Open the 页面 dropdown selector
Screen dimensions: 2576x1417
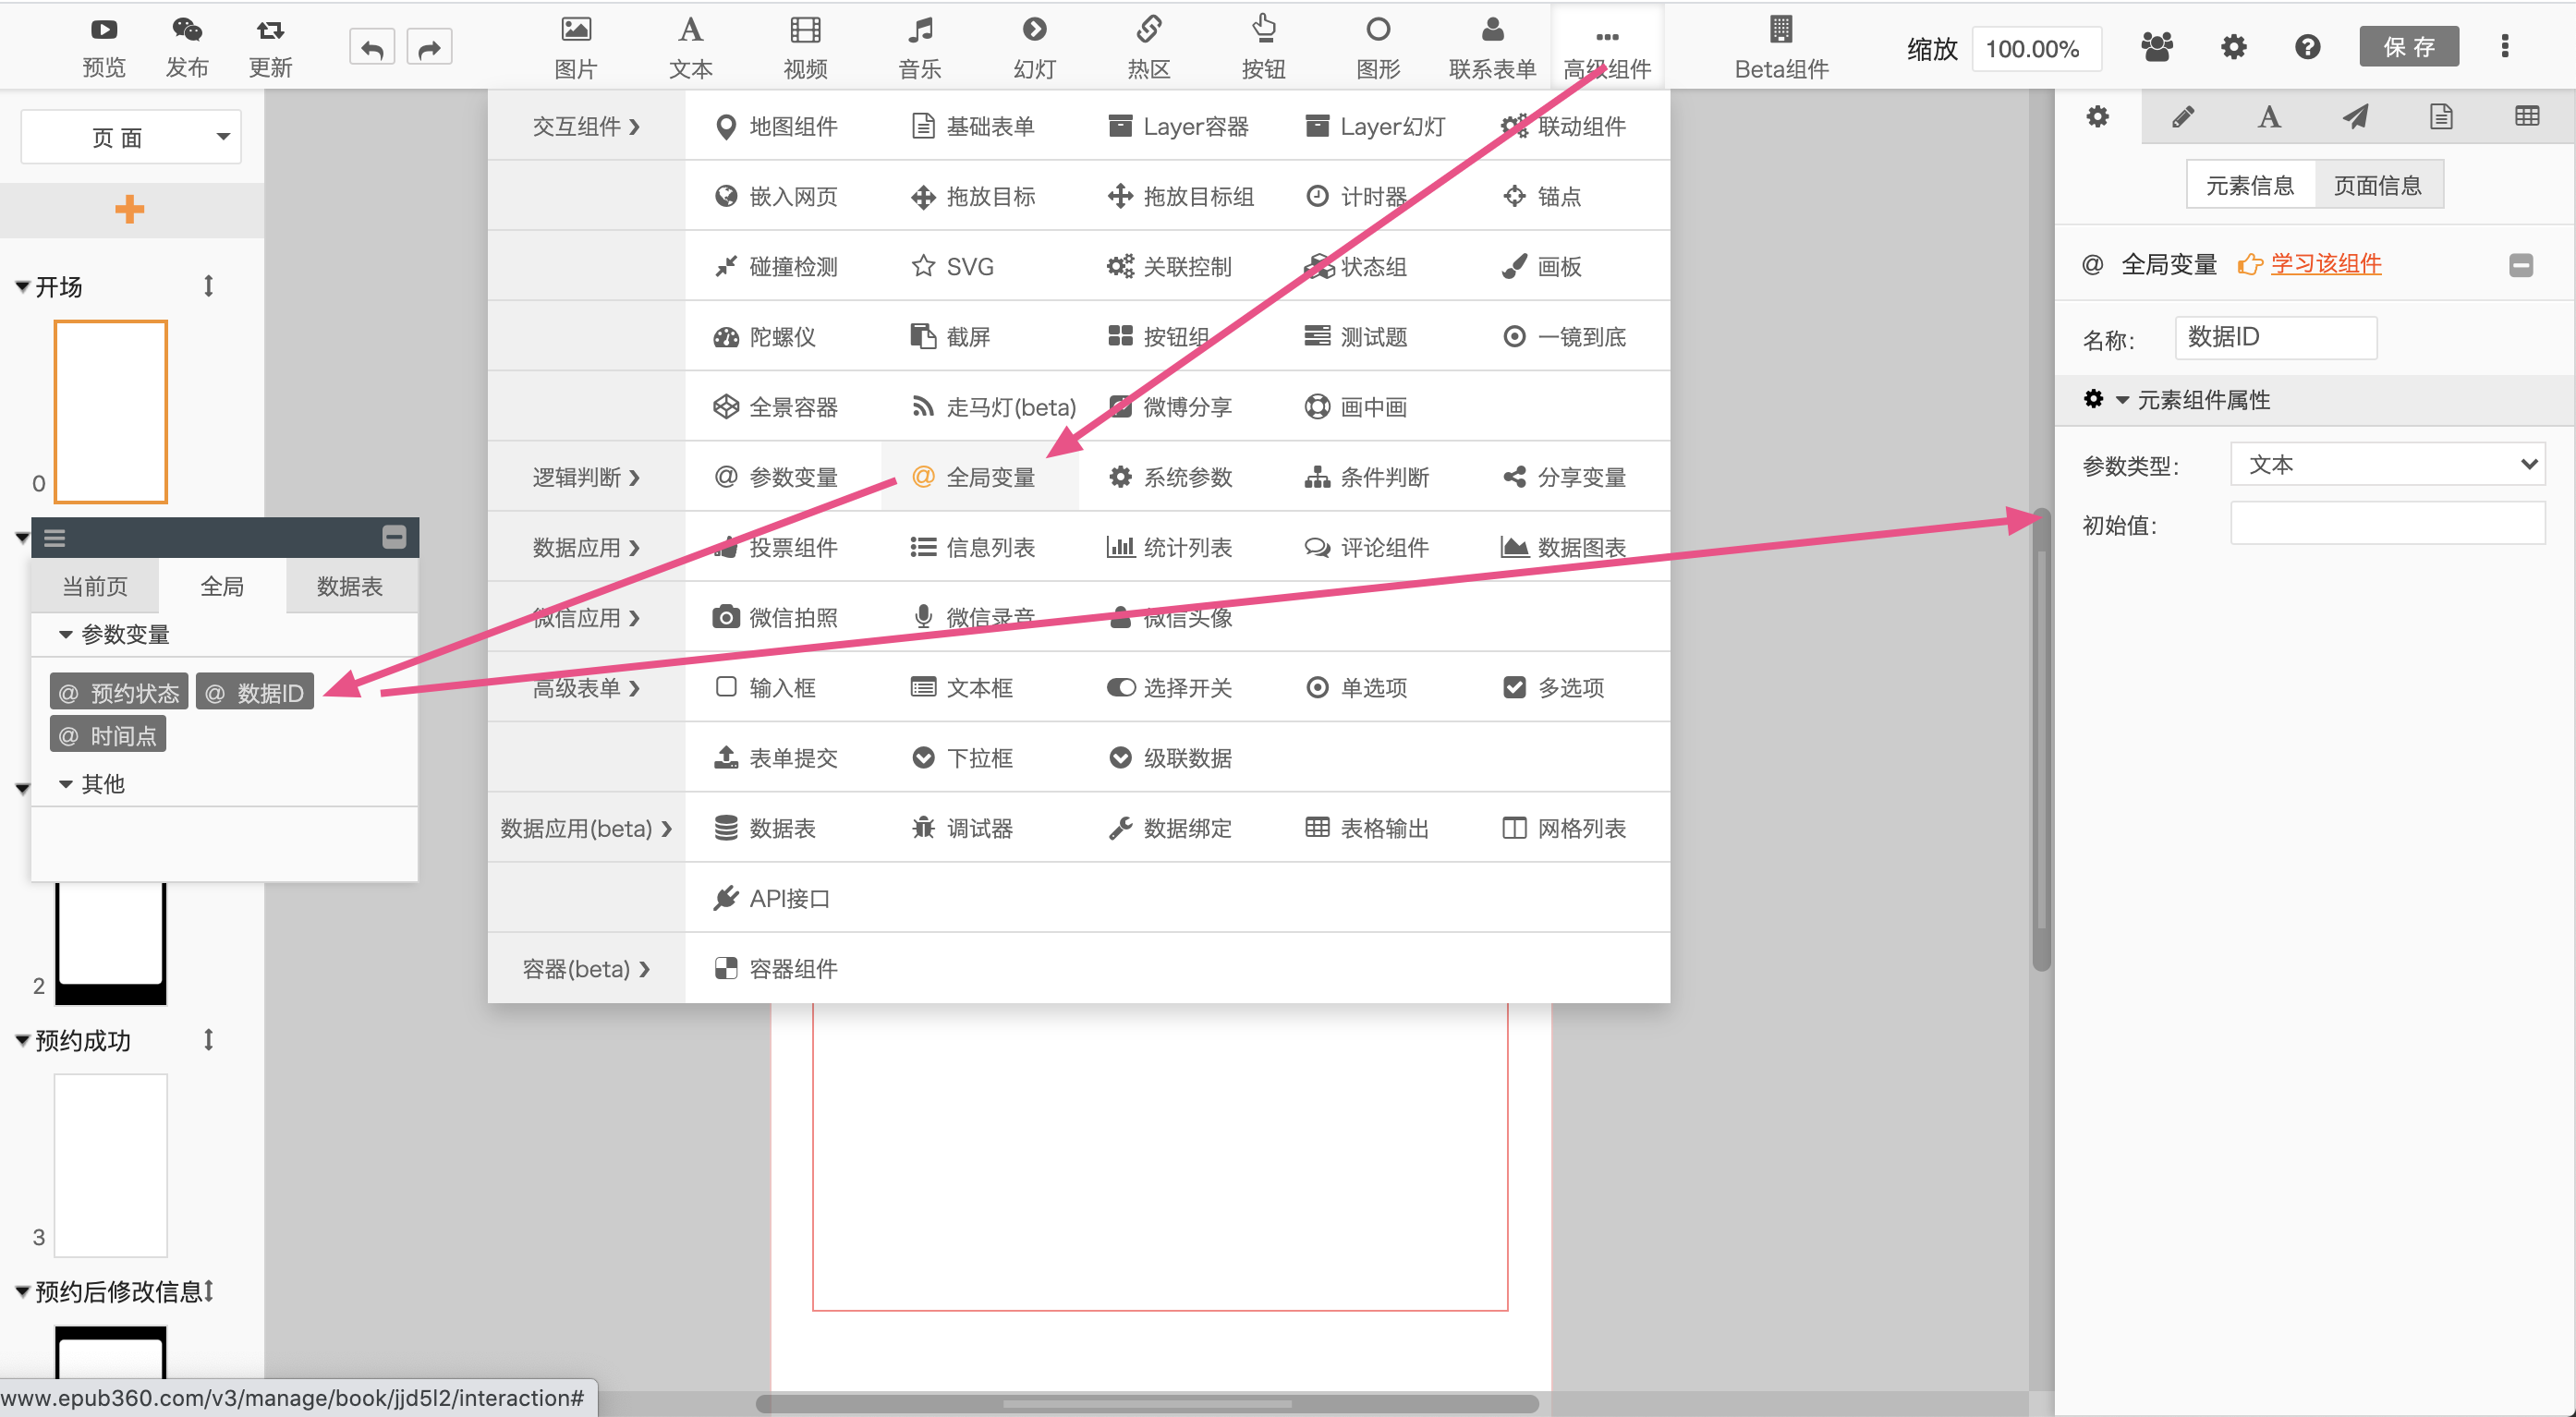coord(131,137)
